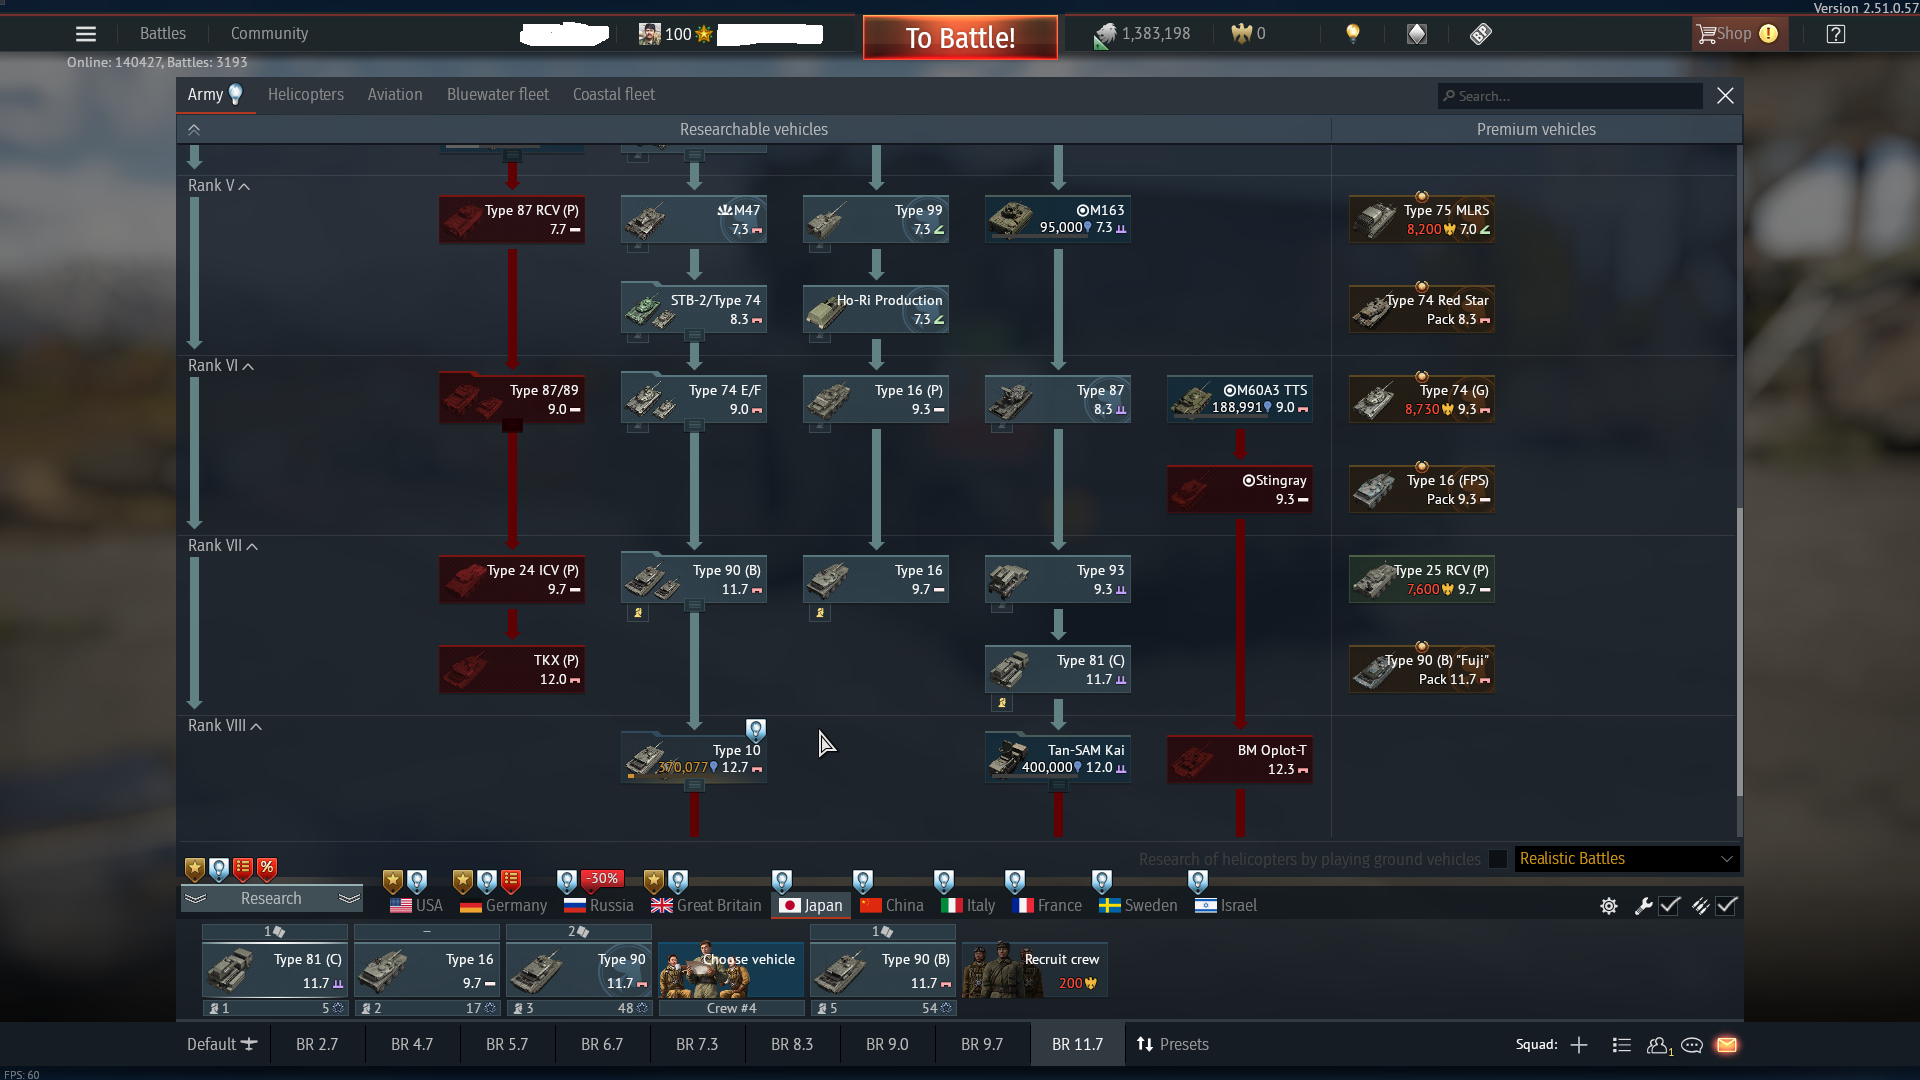Viewport: 1920px width, 1080px height.
Task: Toggle auto-refill ammunition checkbox
Action: [1727, 906]
